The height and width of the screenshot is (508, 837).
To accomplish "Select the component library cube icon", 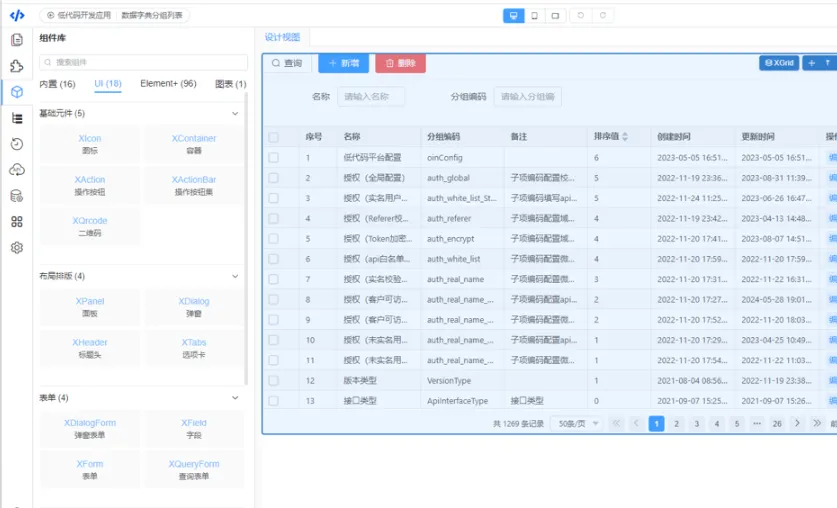I will click(17, 92).
